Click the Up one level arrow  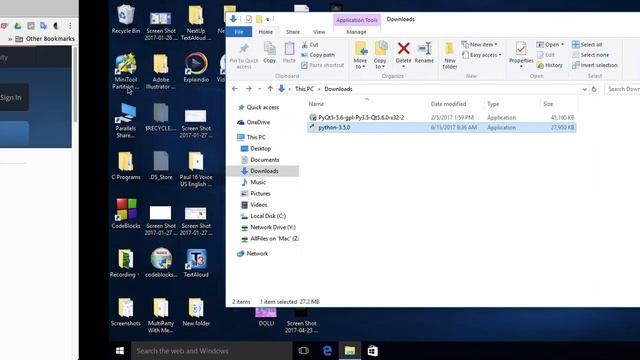tap(270, 89)
